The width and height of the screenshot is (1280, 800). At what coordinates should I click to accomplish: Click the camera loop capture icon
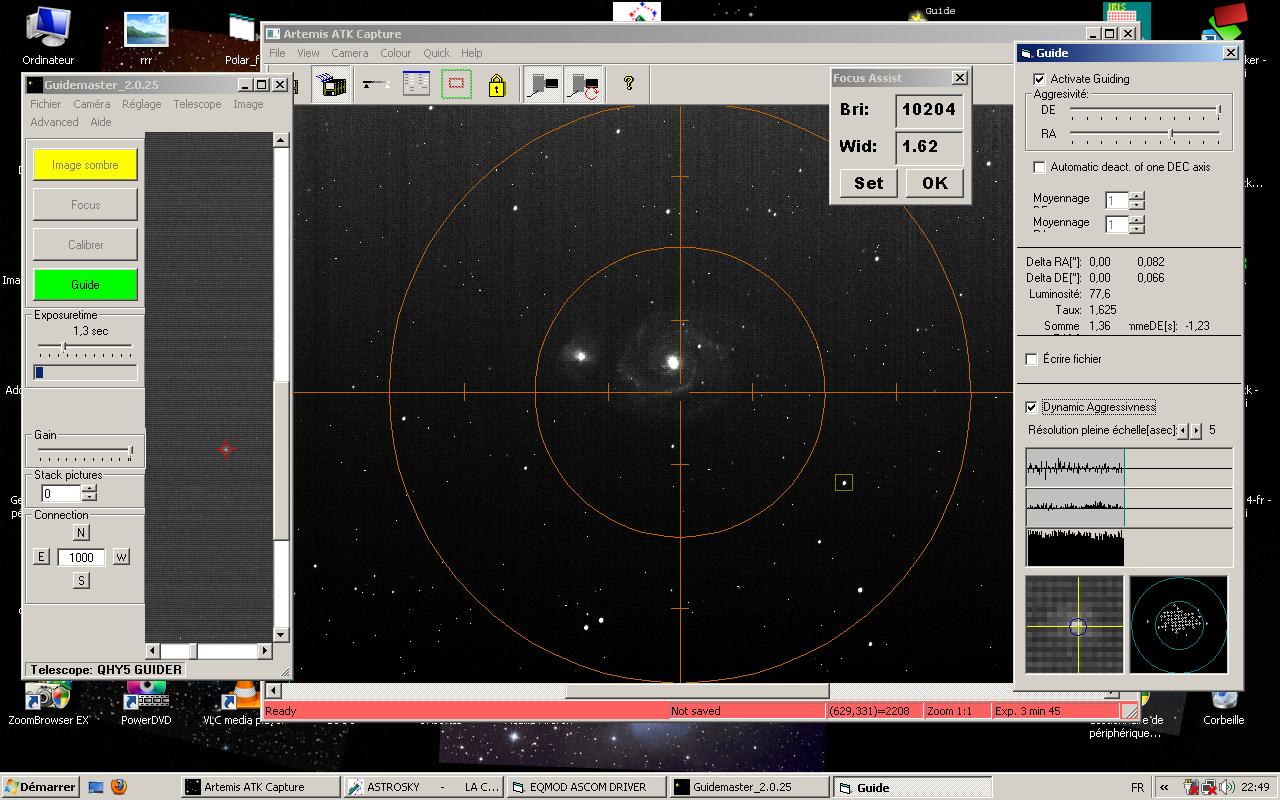coord(583,85)
